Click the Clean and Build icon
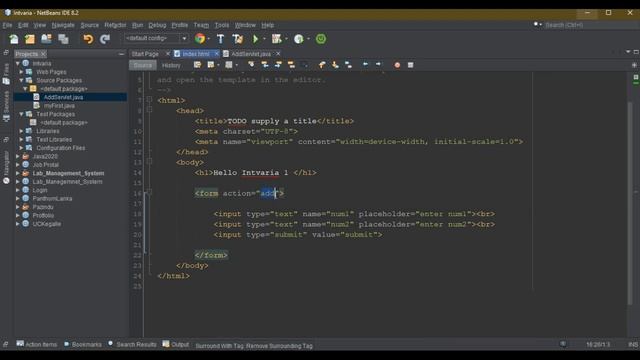640x360 pixels. point(238,39)
